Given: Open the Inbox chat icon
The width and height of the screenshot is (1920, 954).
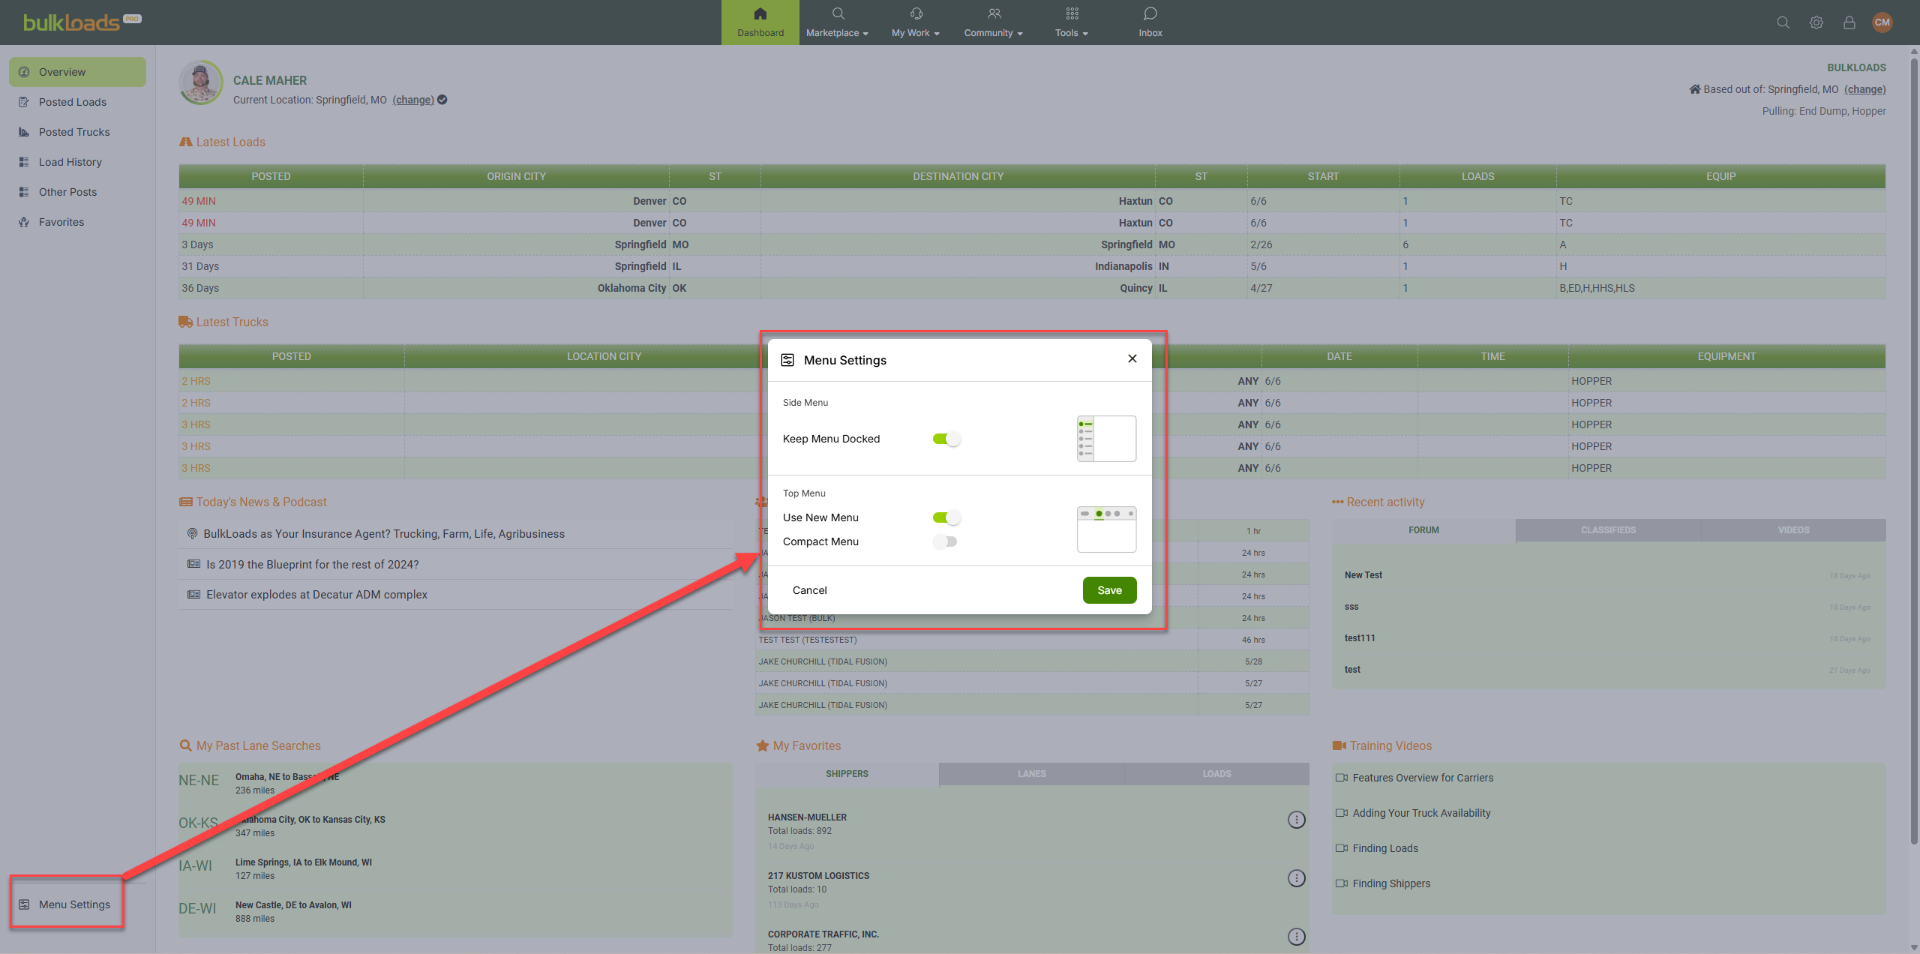Looking at the screenshot, I should point(1150,14).
